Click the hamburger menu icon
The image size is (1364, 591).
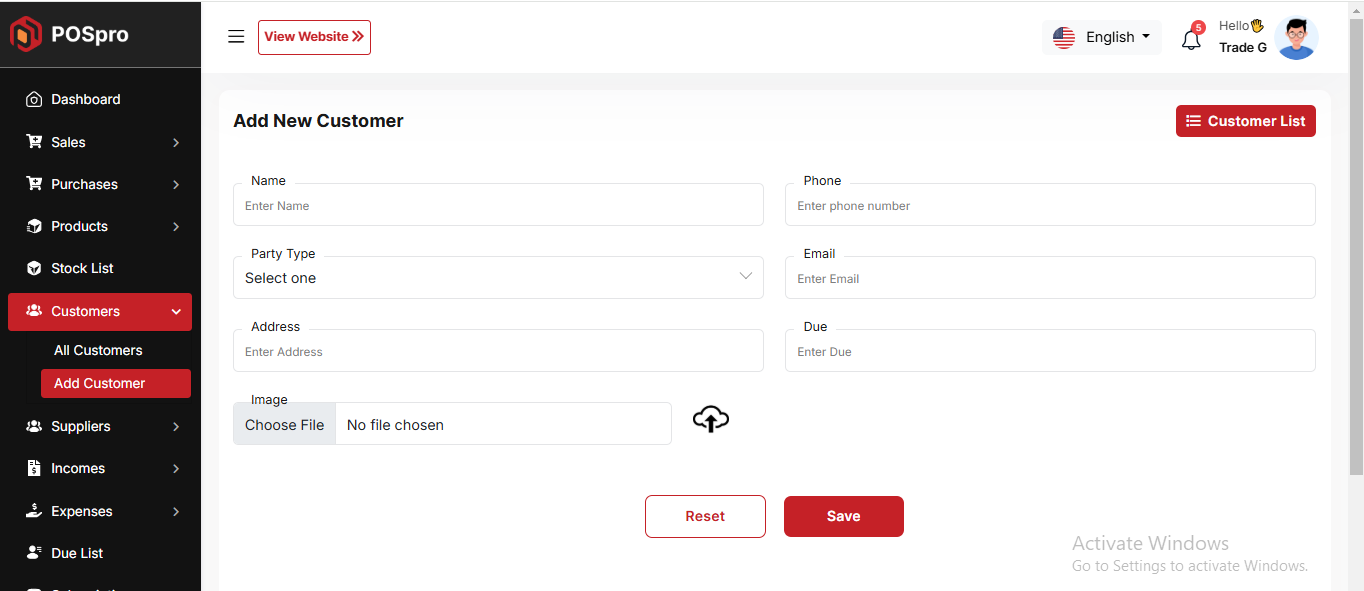pos(236,37)
